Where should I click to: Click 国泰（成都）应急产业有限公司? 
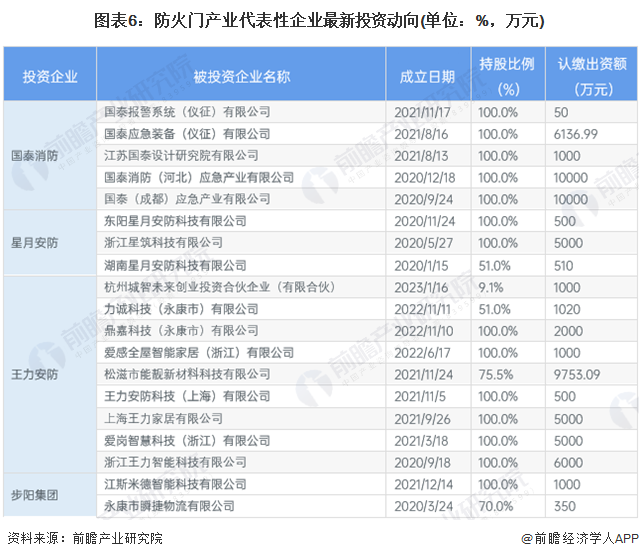click(x=187, y=199)
